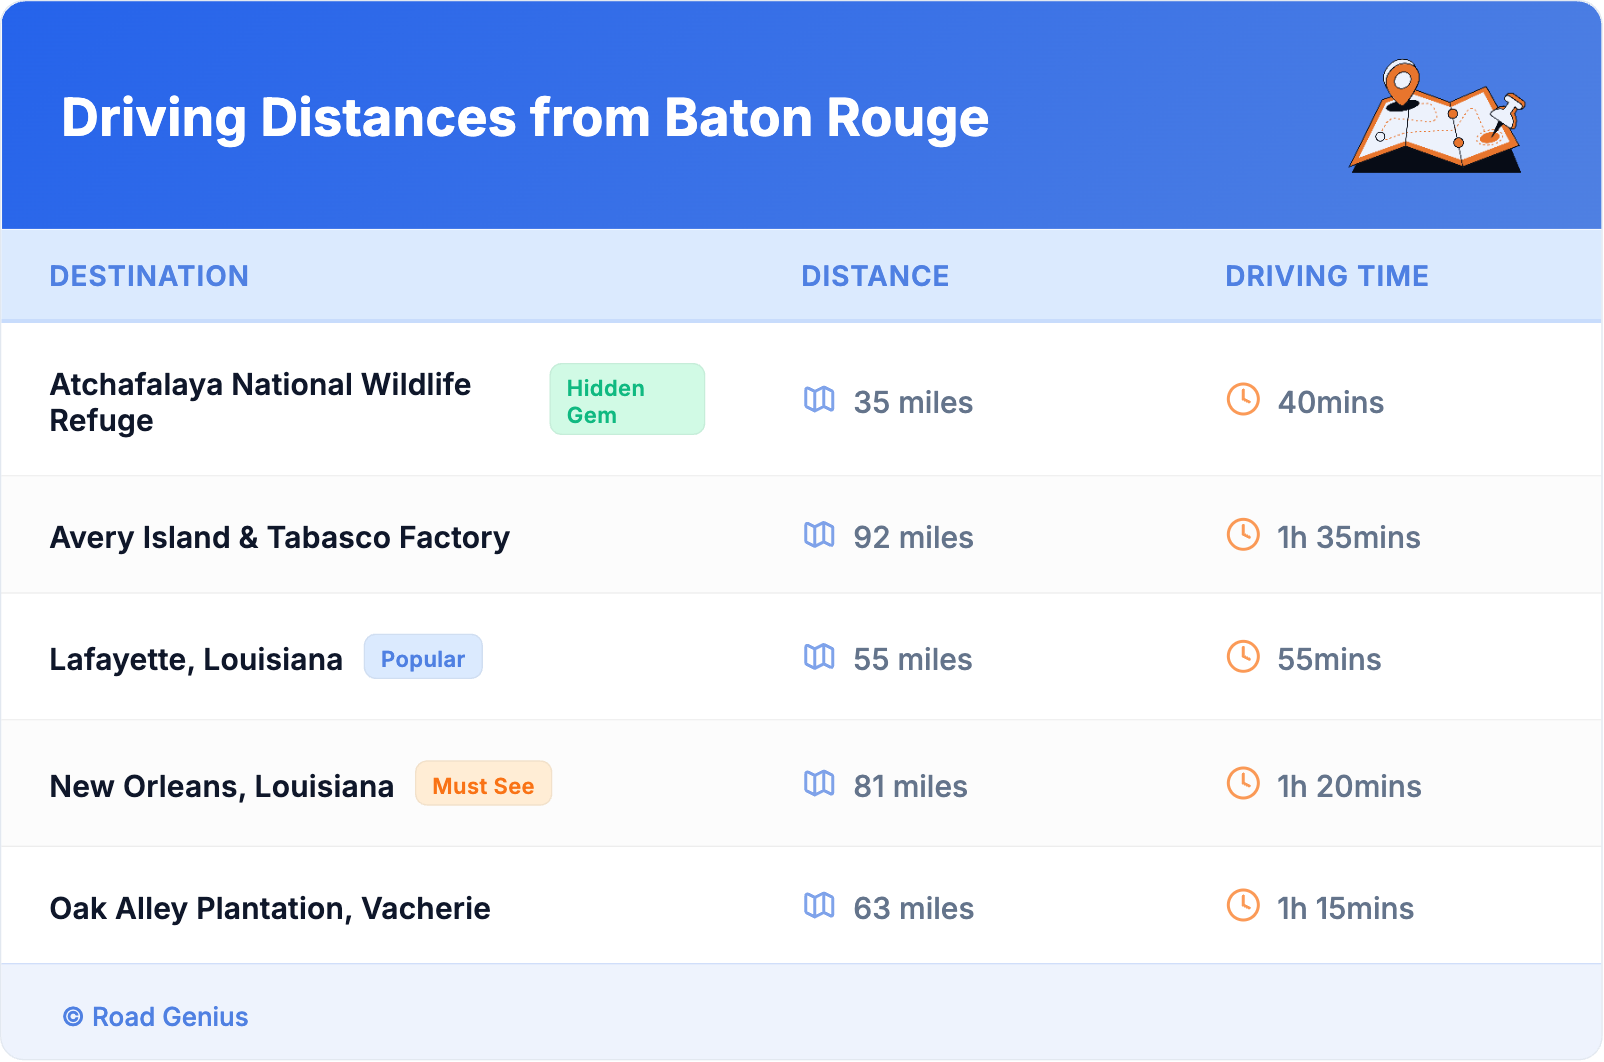Viewport: 1604px width, 1062px height.
Task: Click the Driving Time column header
Action: [1327, 276]
